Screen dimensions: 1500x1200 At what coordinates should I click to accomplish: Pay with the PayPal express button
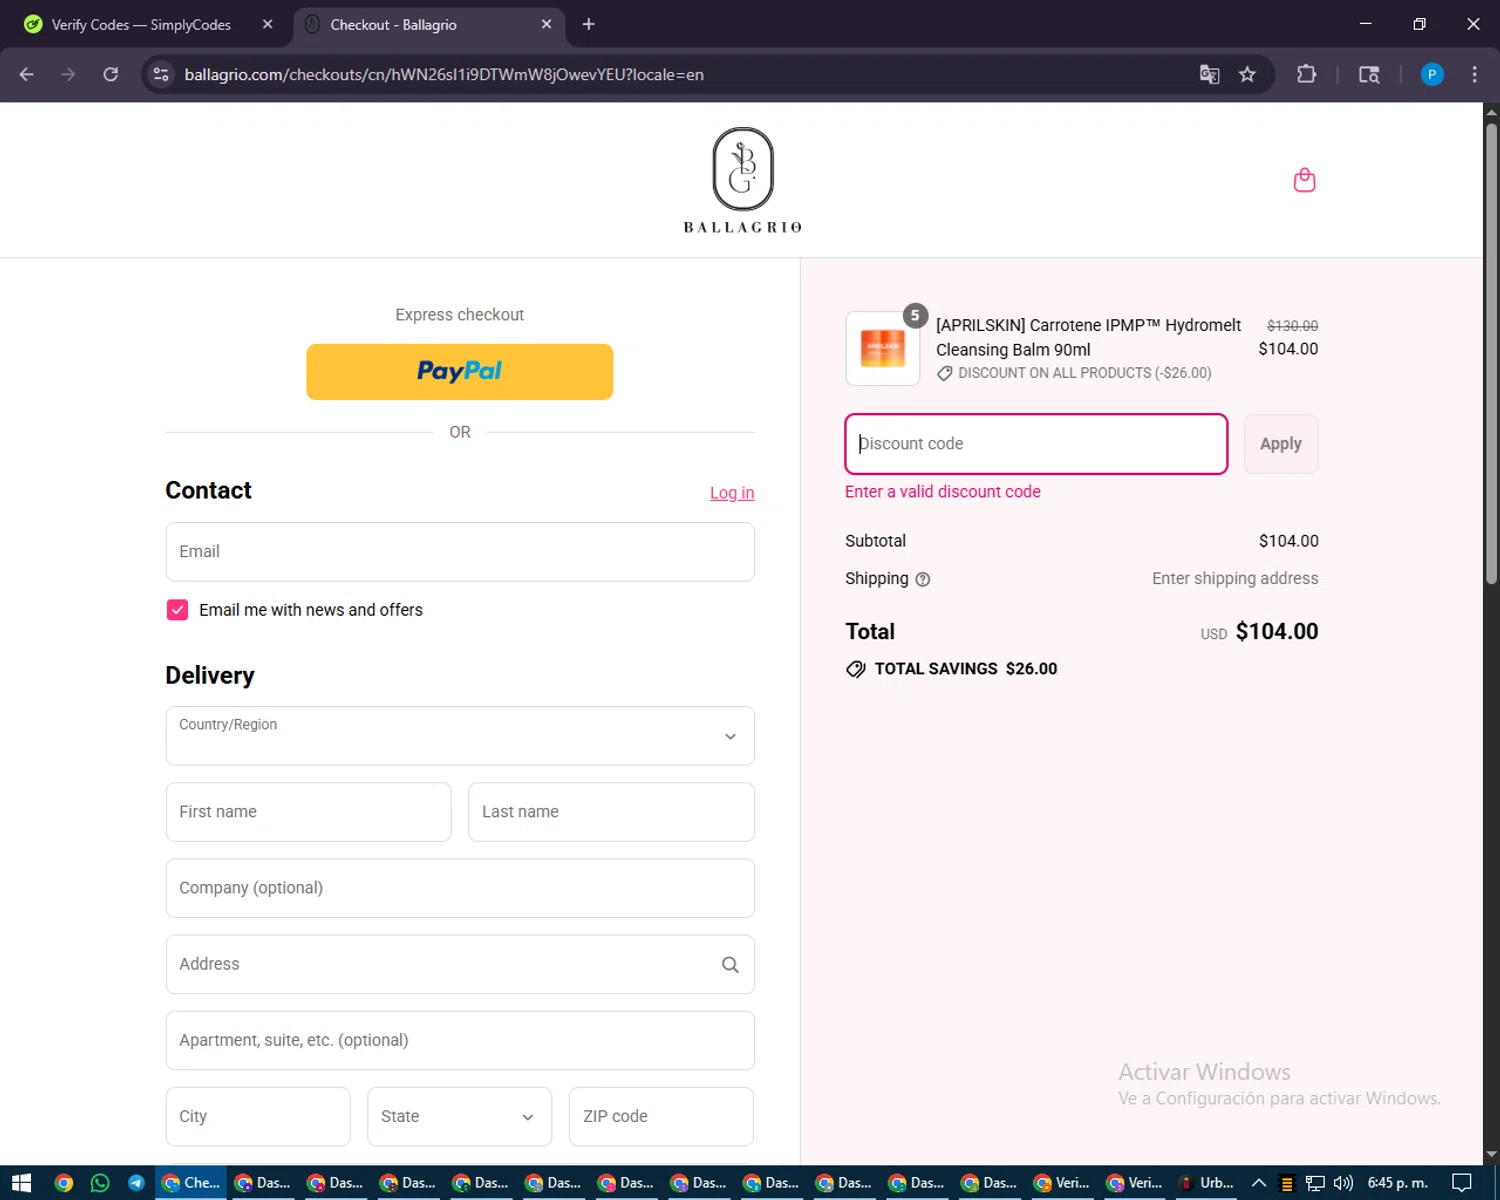click(x=460, y=372)
